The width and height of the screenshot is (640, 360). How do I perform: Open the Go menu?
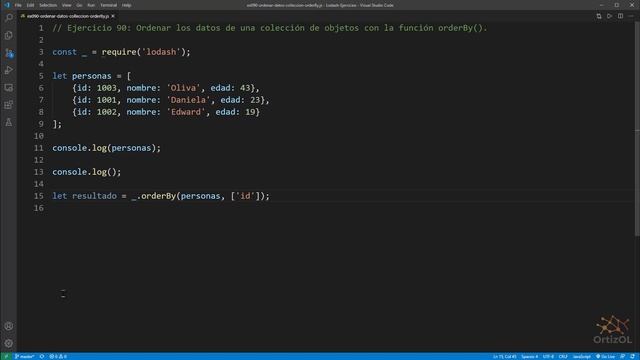(x=79, y=5)
